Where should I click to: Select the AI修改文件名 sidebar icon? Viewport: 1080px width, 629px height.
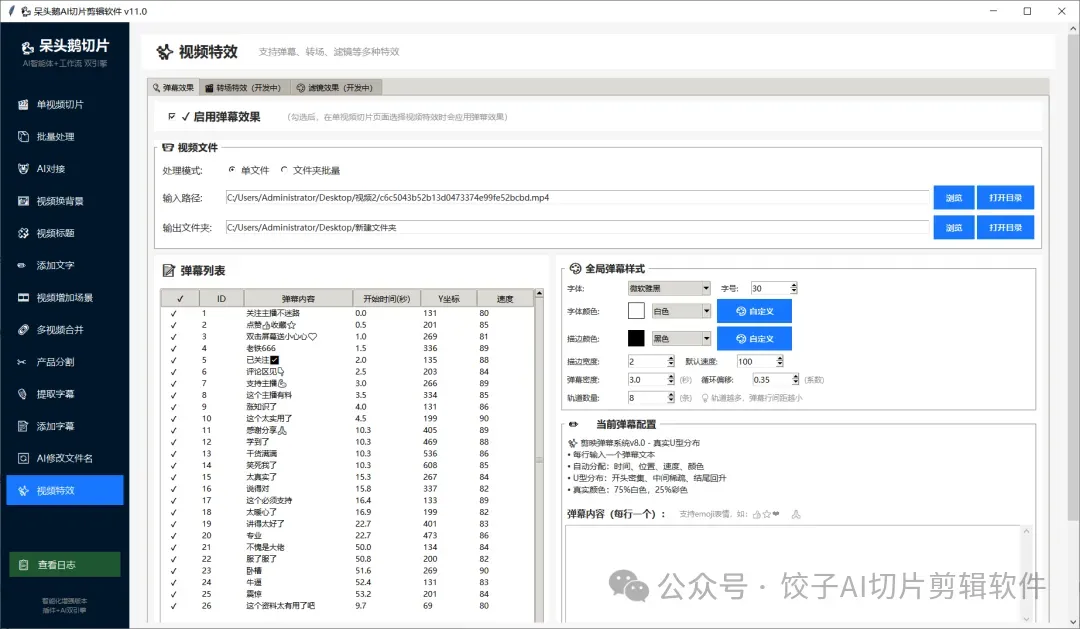pyautogui.click(x=23, y=458)
